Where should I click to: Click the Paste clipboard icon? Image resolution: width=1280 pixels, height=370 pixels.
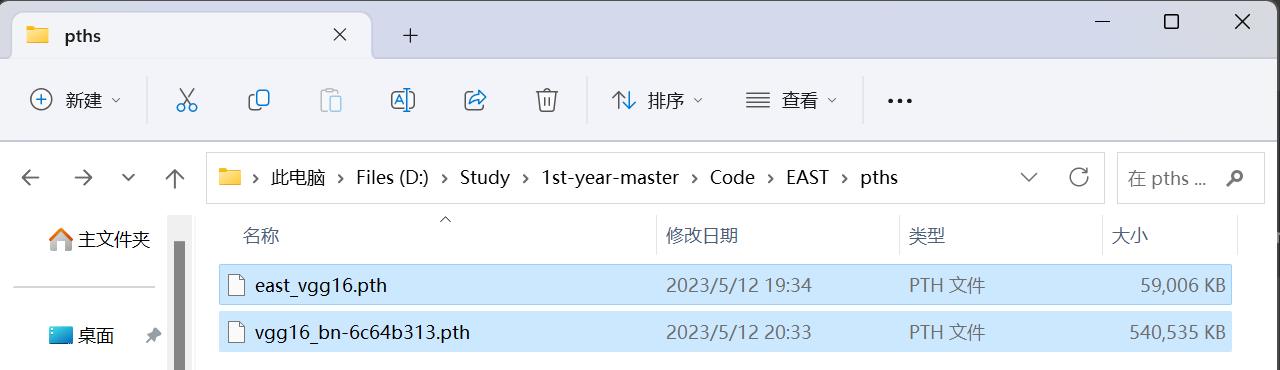(331, 100)
